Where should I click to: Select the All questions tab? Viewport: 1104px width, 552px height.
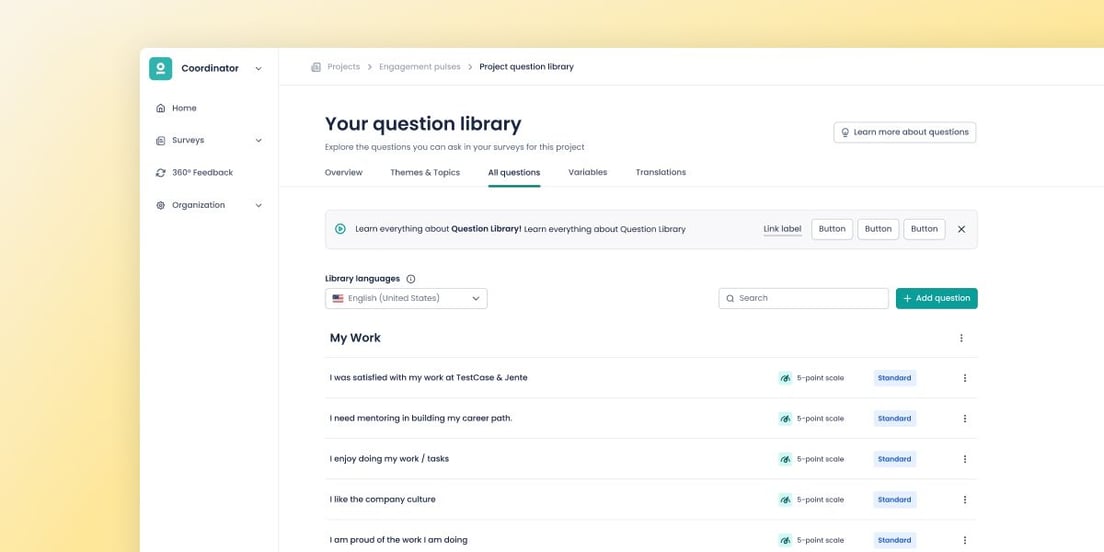click(x=514, y=172)
